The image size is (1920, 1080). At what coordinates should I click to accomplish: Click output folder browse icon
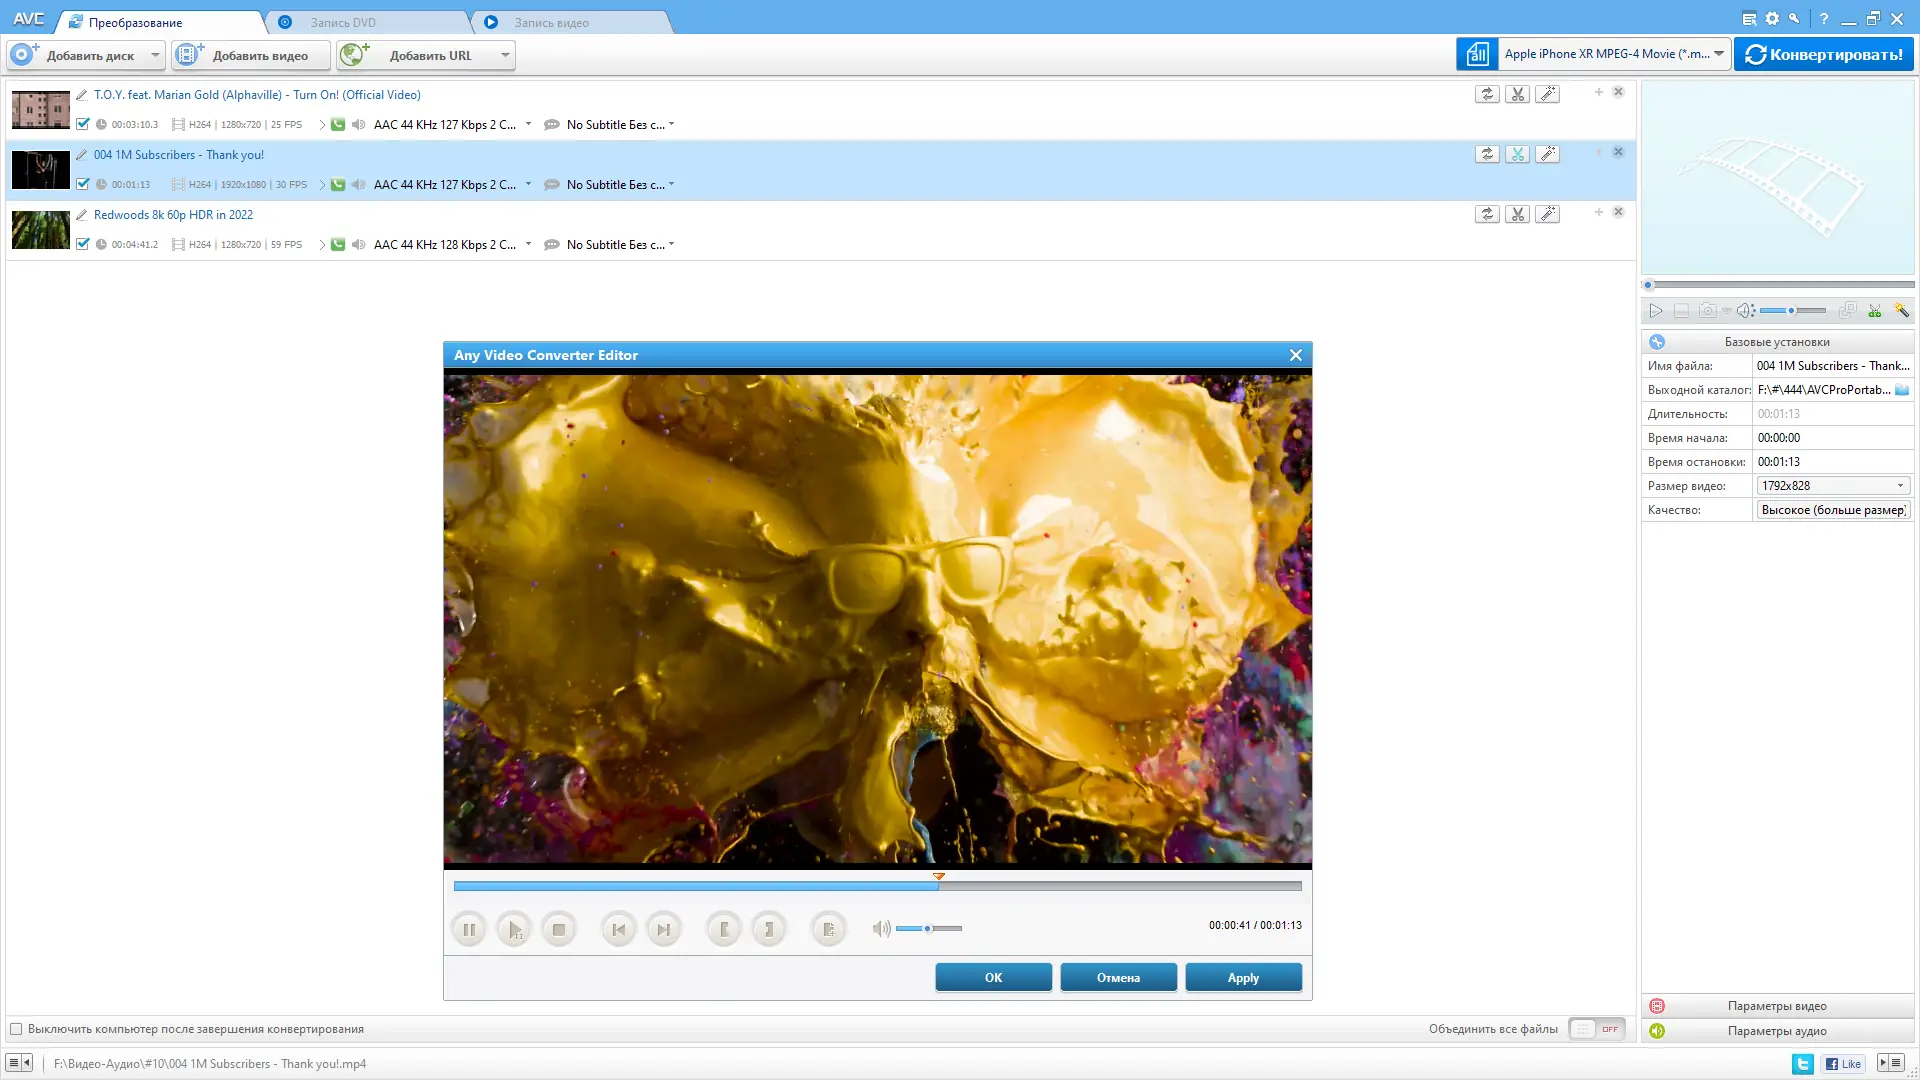[x=1902, y=390]
